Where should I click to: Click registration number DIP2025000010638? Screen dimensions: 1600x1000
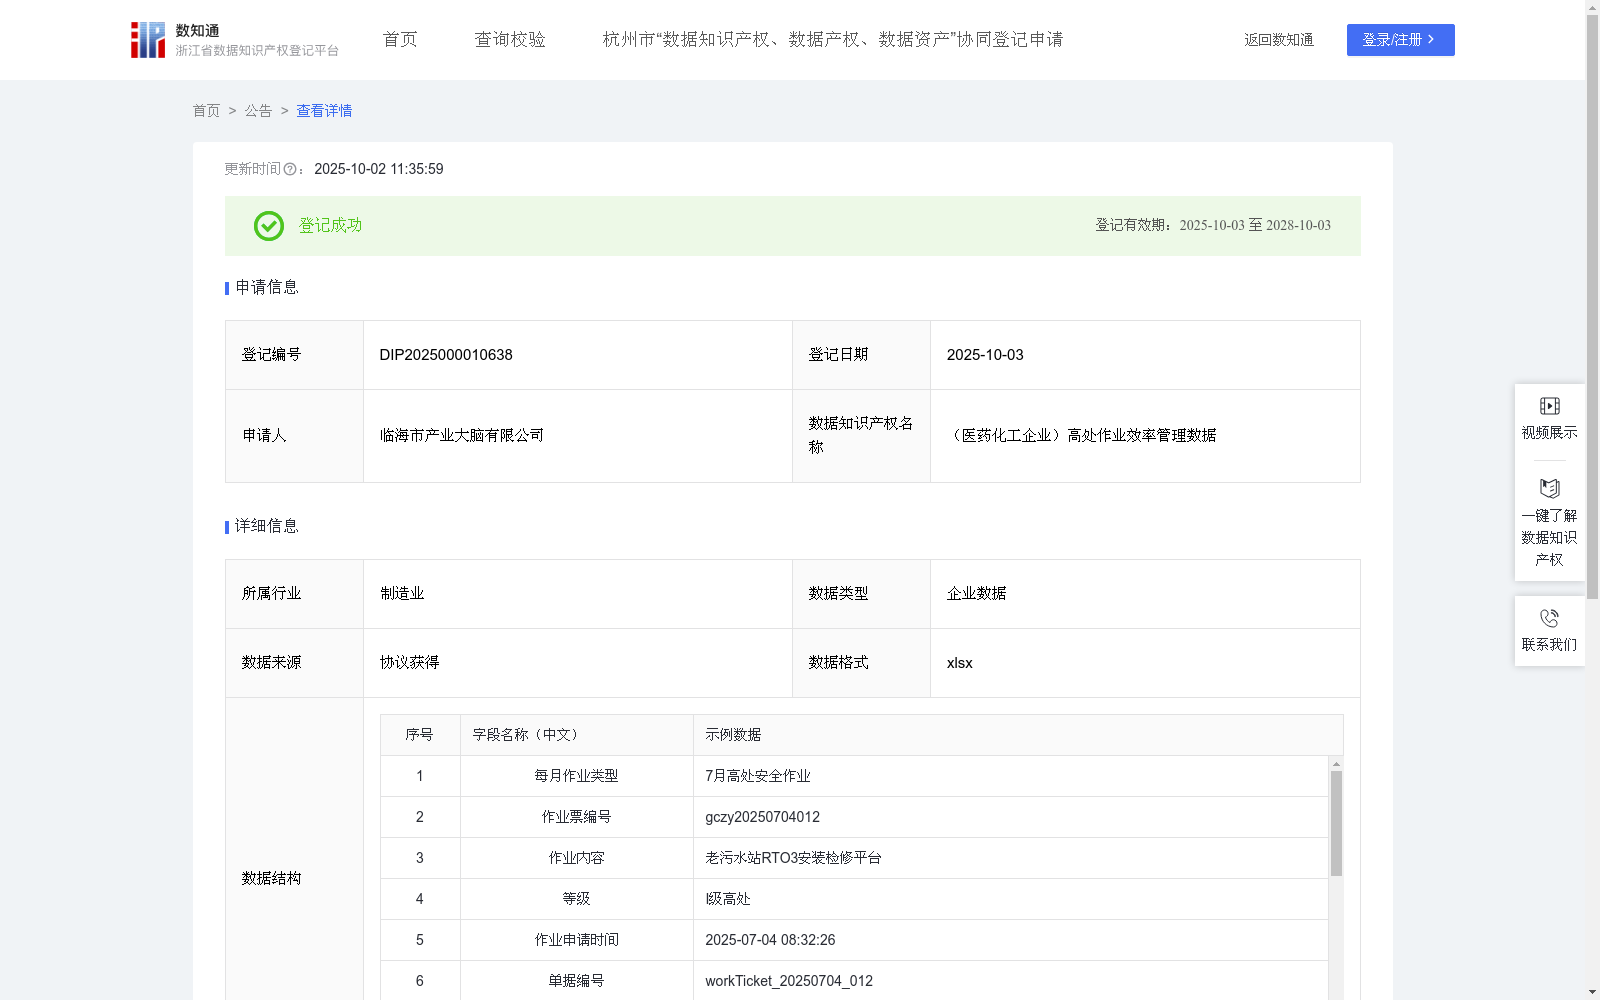tap(446, 355)
